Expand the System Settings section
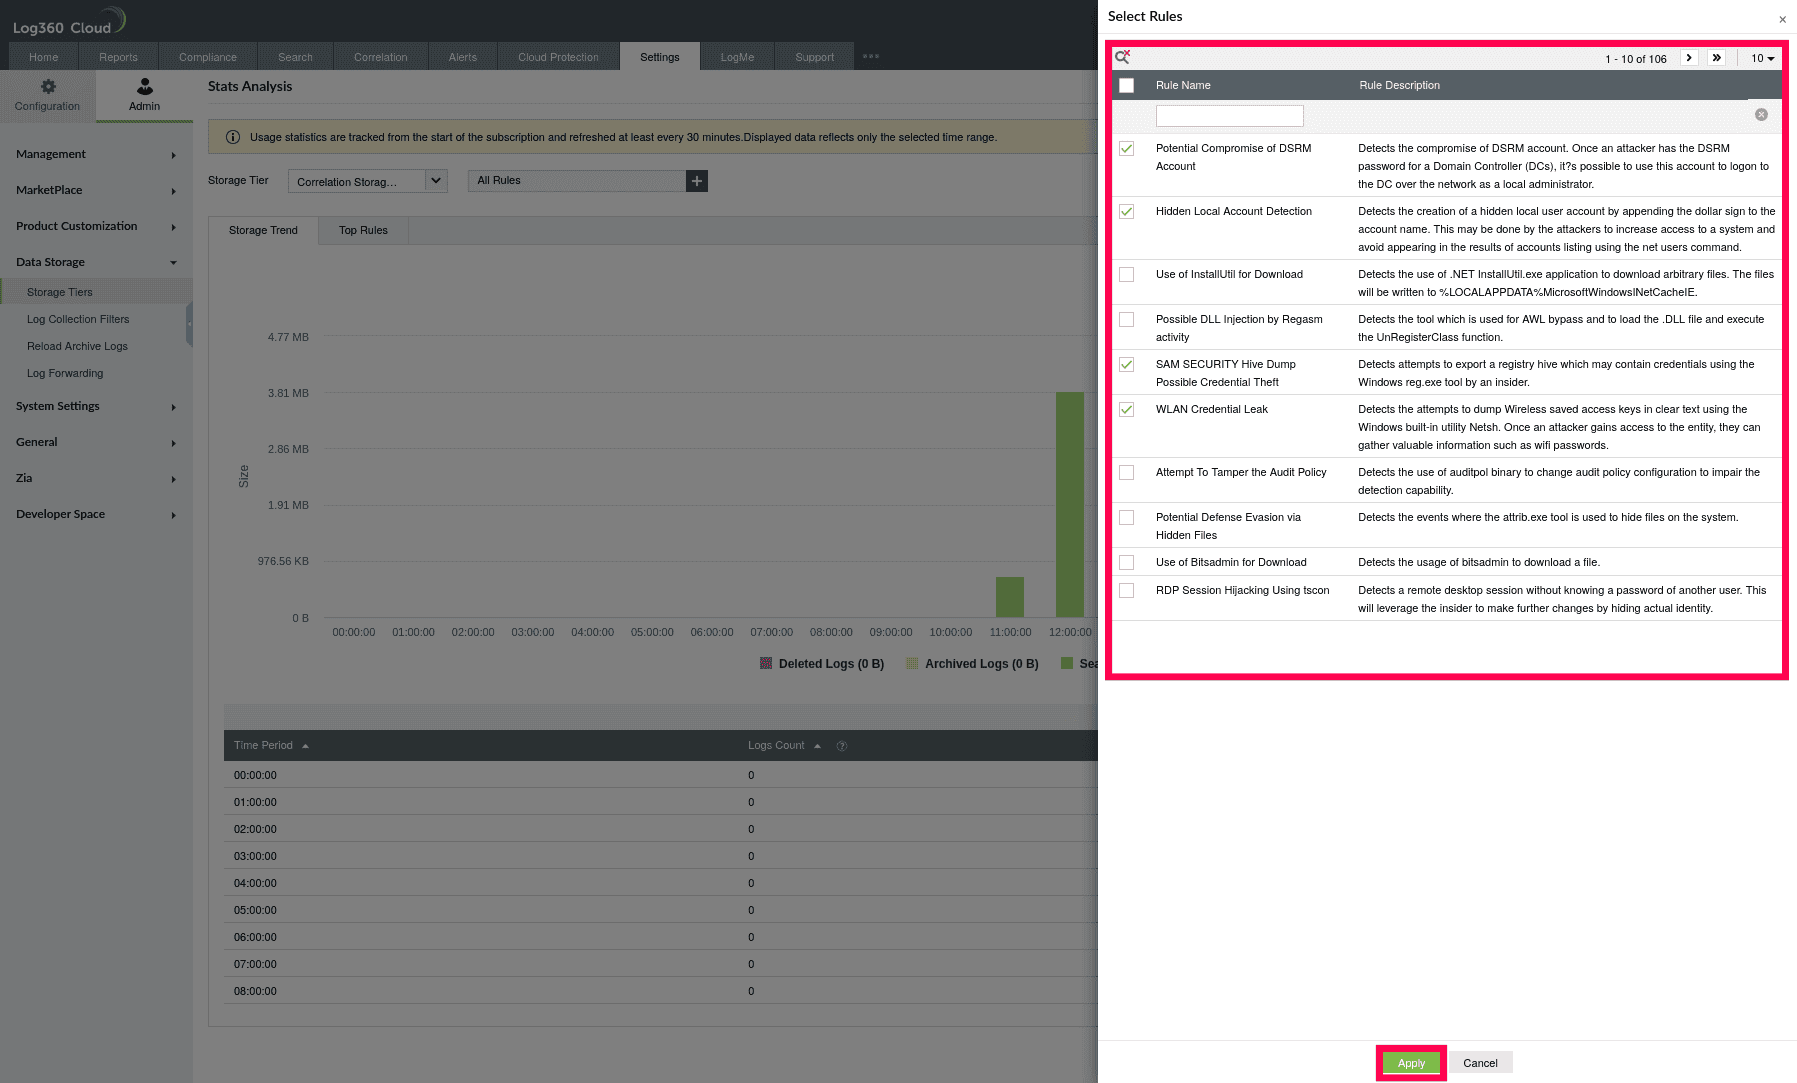The image size is (1797, 1083). (96, 407)
